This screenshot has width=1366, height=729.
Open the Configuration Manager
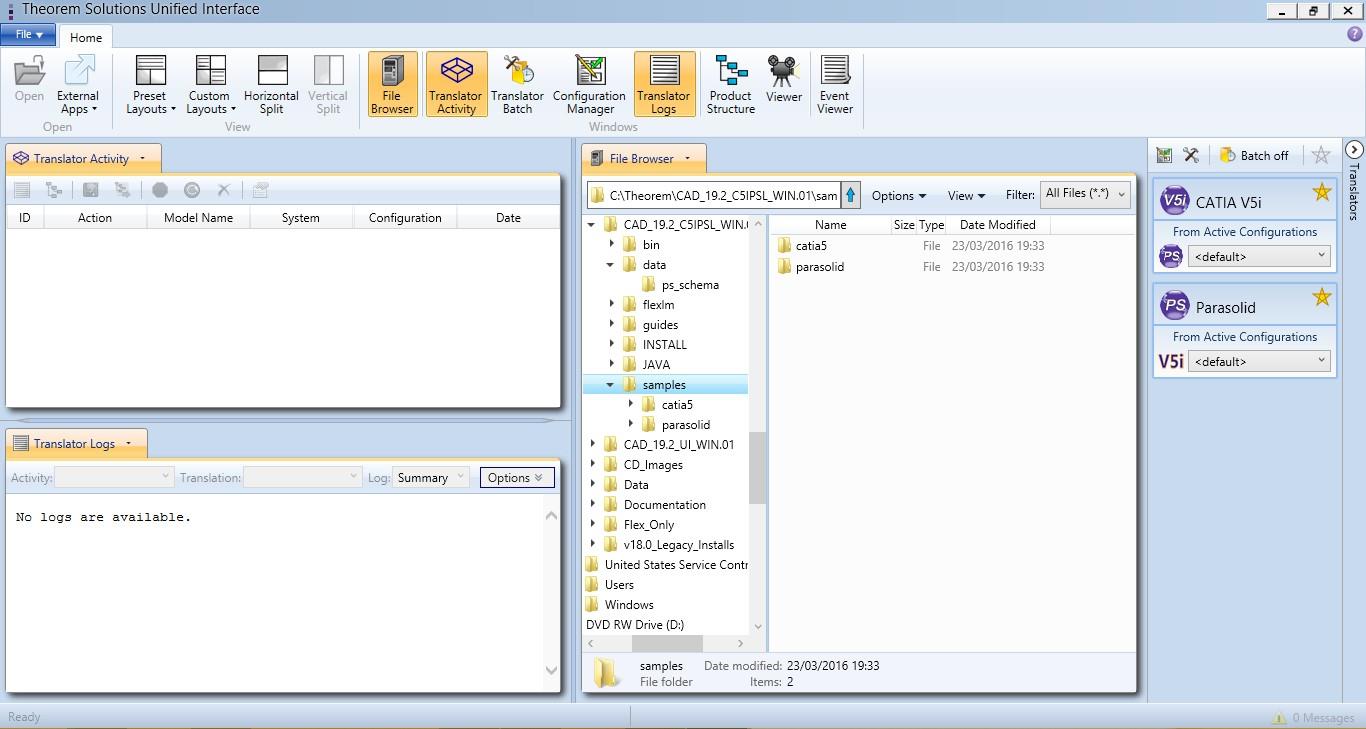[x=589, y=85]
